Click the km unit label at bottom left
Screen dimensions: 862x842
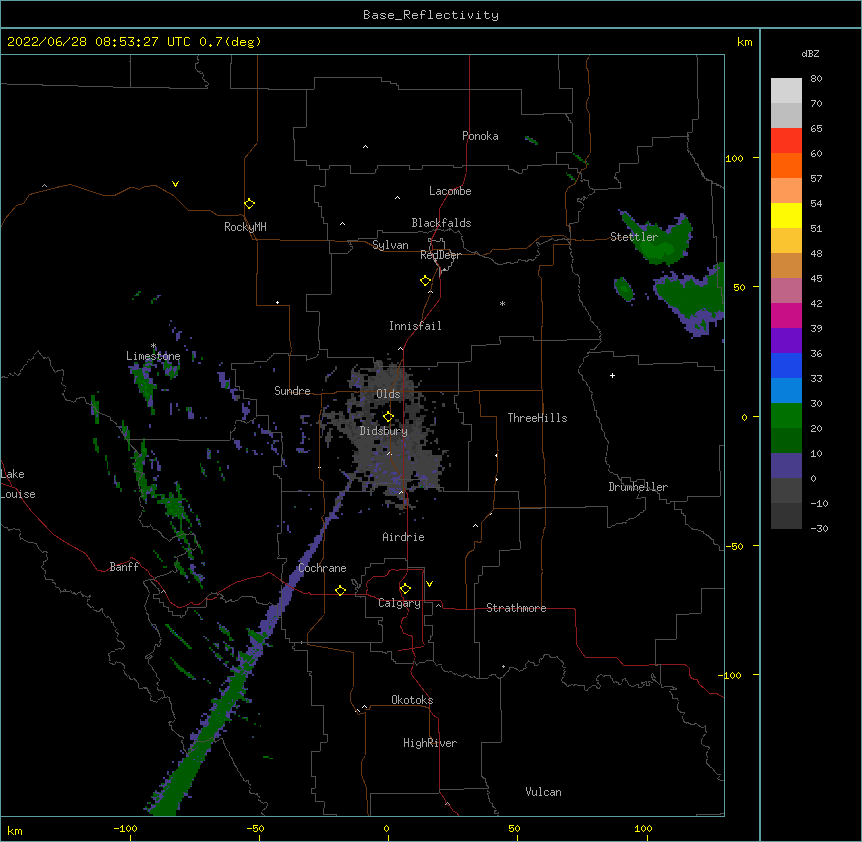click(x=15, y=830)
